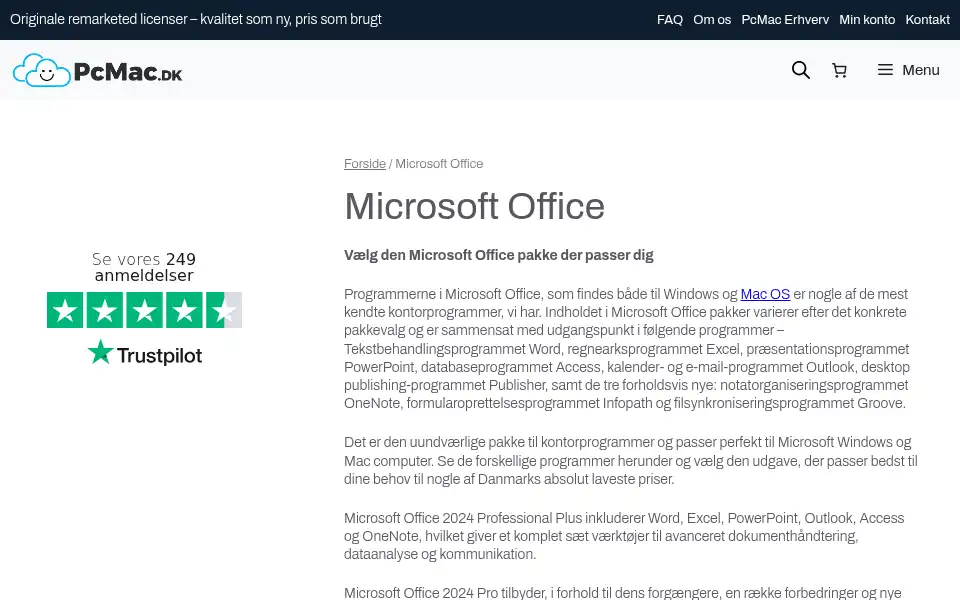Click 'Se vores 249 anmeldelser' text

point(144,268)
